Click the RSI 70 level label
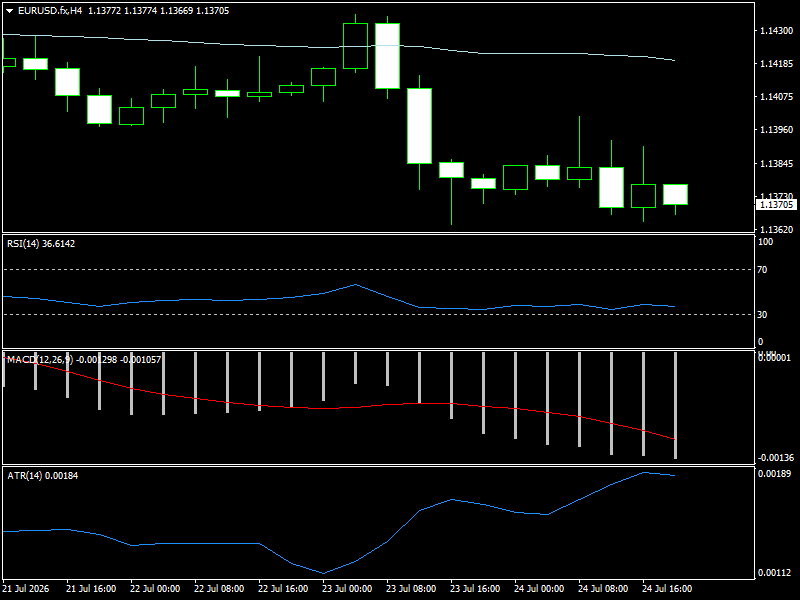 [x=762, y=269]
